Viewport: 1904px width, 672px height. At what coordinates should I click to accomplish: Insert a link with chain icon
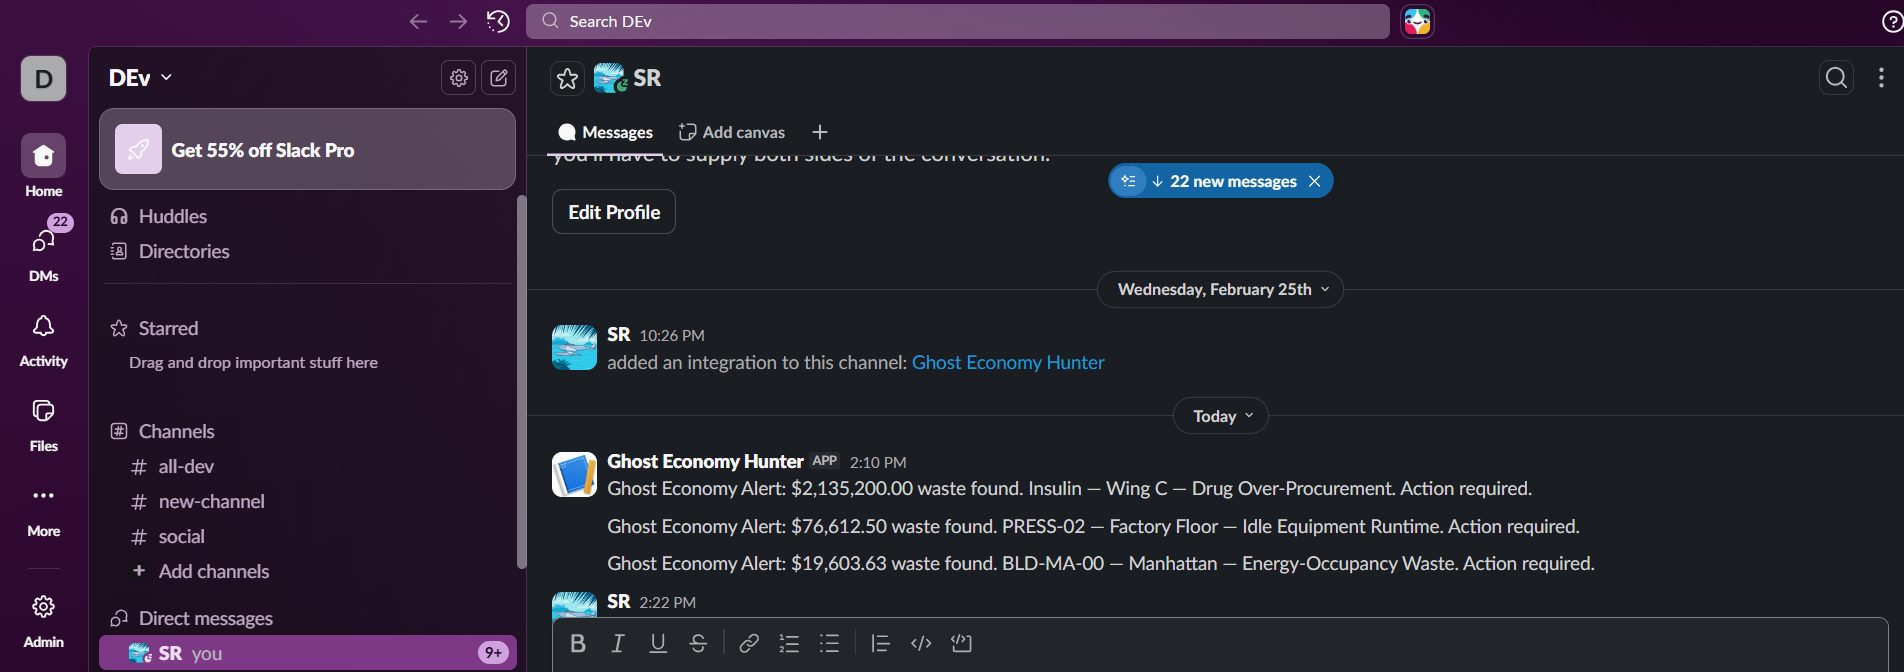click(749, 643)
